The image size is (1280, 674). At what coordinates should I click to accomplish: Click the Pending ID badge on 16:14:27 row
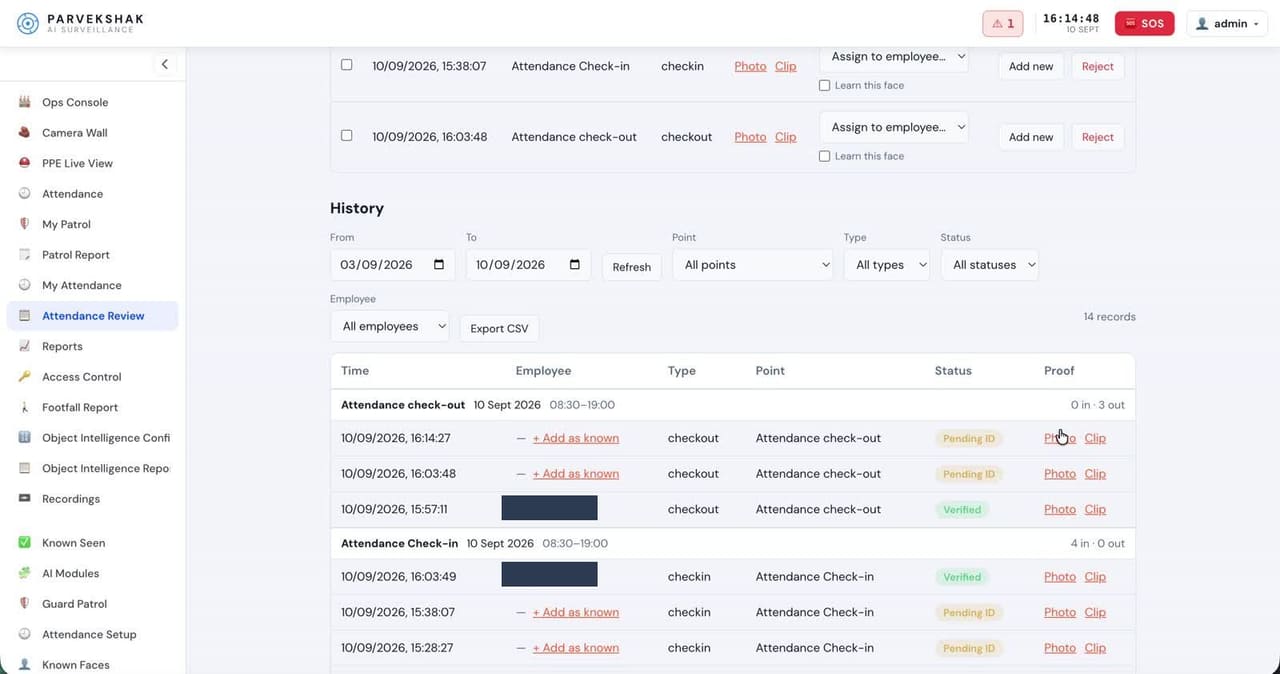click(969, 438)
